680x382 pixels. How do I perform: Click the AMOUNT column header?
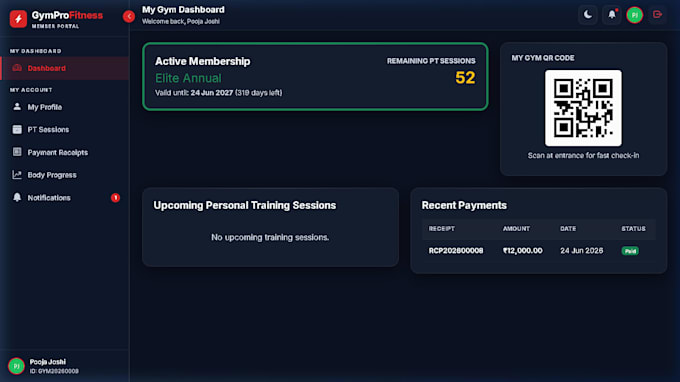pyautogui.click(x=516, y=229)
